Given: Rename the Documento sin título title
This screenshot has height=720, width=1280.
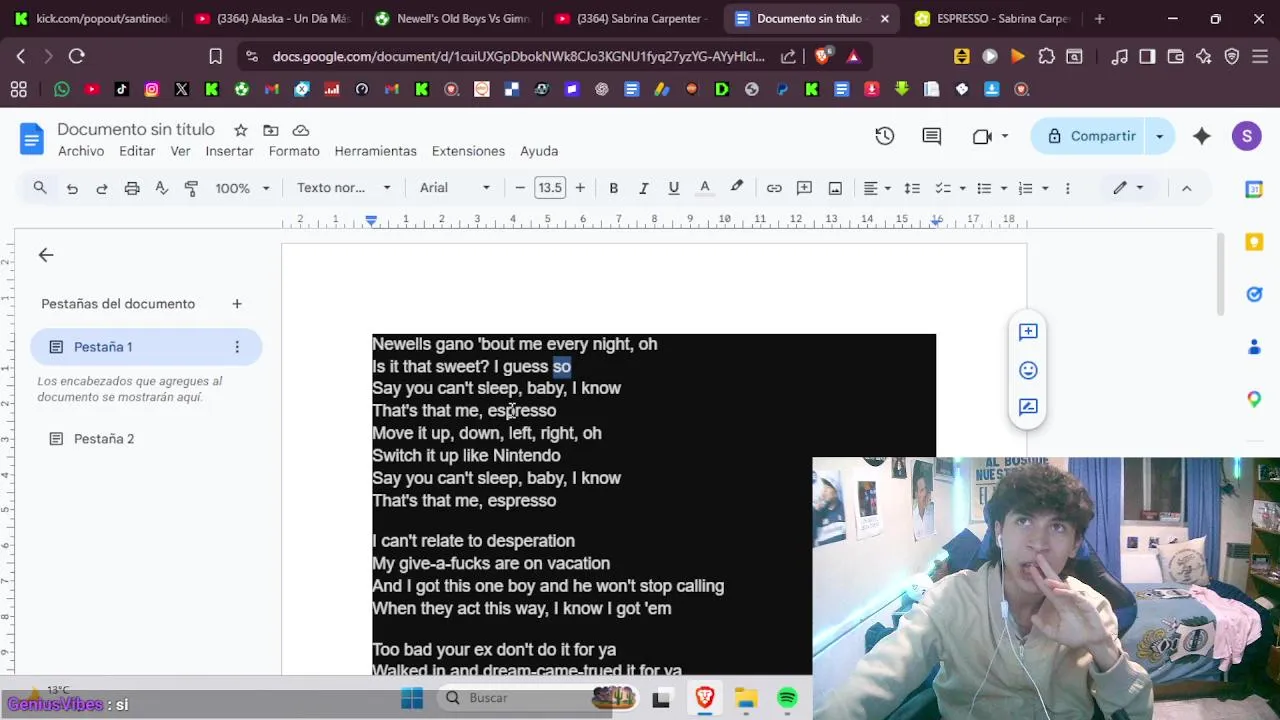Looking at the screenshot, I should (136, 129).
